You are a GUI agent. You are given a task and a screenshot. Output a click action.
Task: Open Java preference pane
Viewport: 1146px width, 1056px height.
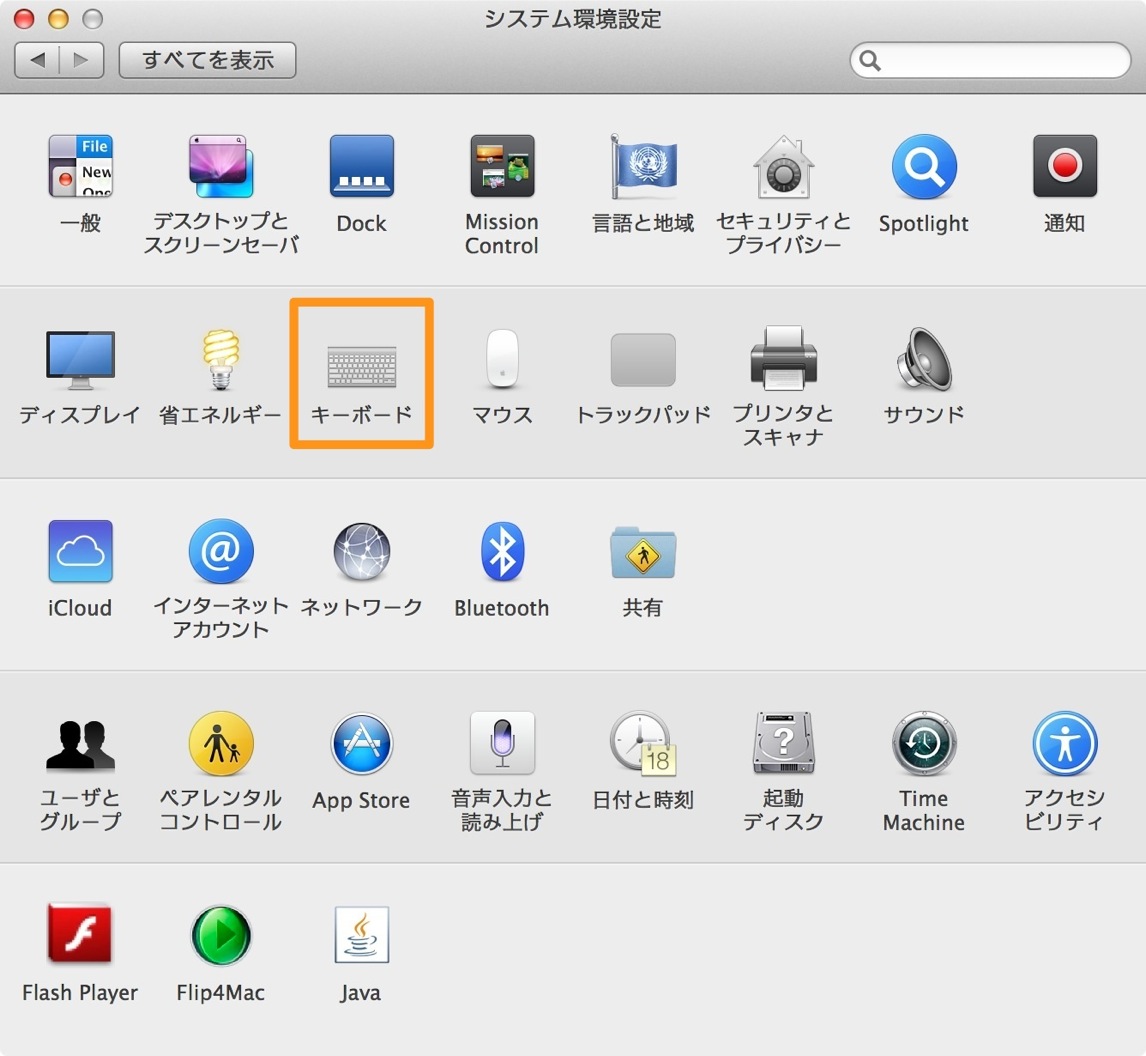point(361,935)
